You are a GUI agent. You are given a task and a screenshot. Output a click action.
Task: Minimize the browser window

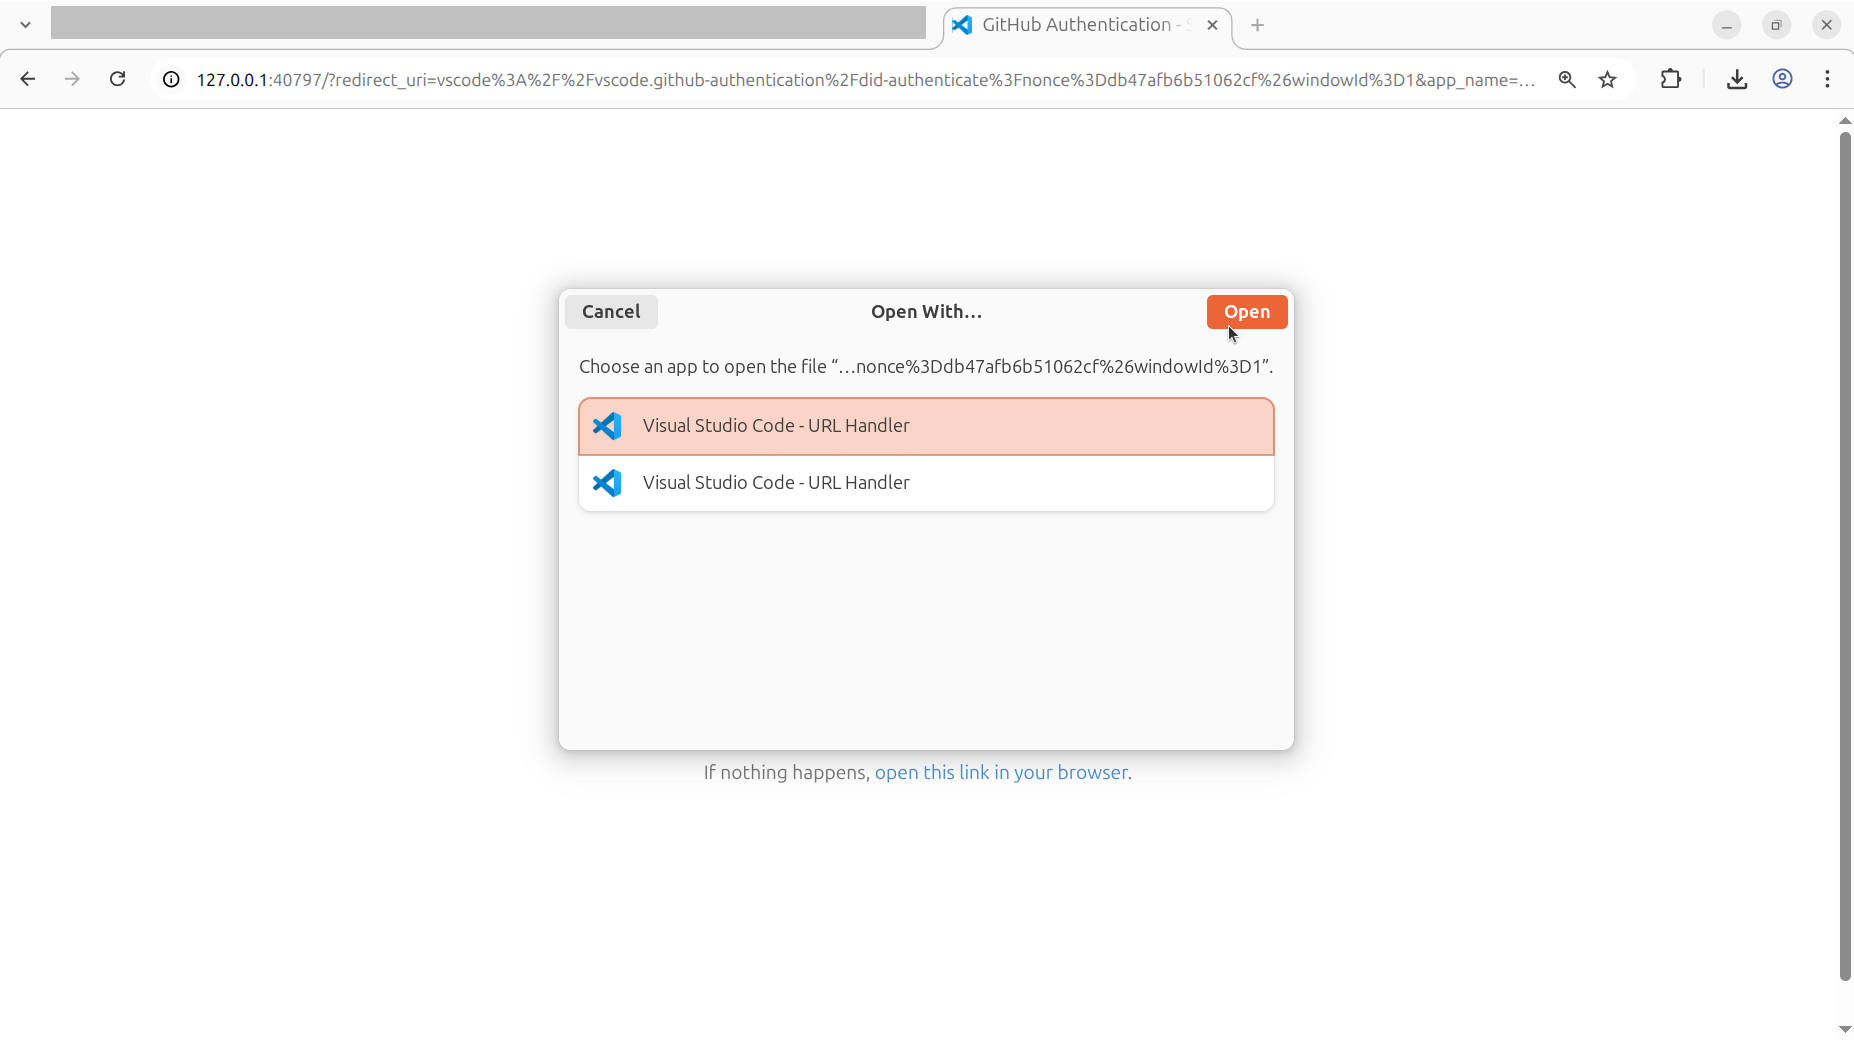(1726, 25)
